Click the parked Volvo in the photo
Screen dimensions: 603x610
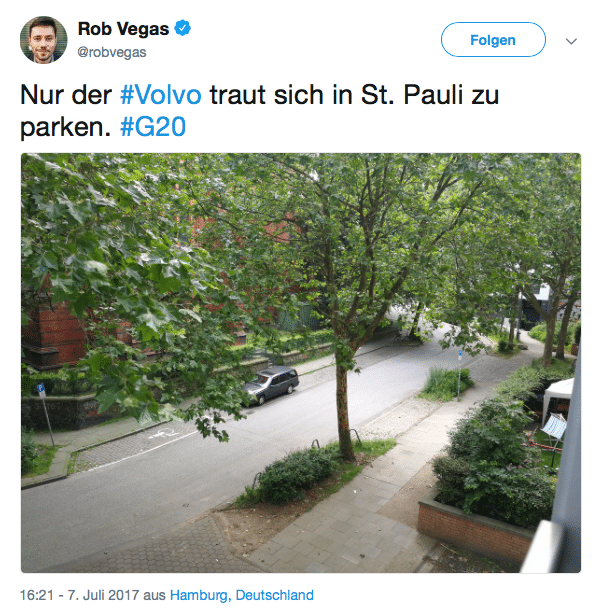(x=271, y=385)
